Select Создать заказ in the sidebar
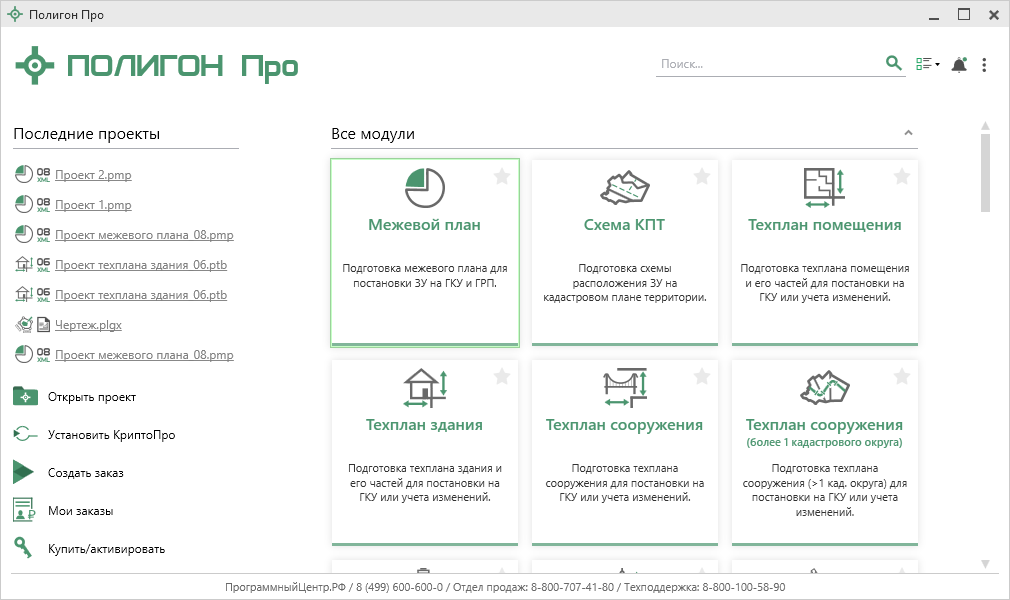Screen dimensions: 1010x600 (x=85, y=473)
